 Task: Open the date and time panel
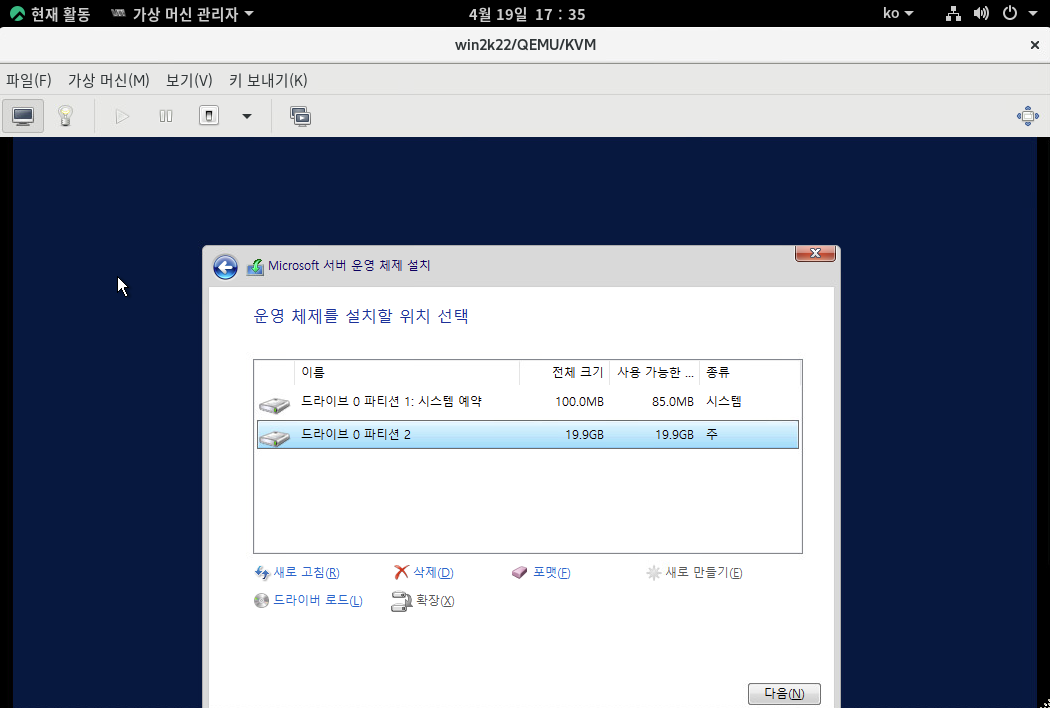[526, 13]
